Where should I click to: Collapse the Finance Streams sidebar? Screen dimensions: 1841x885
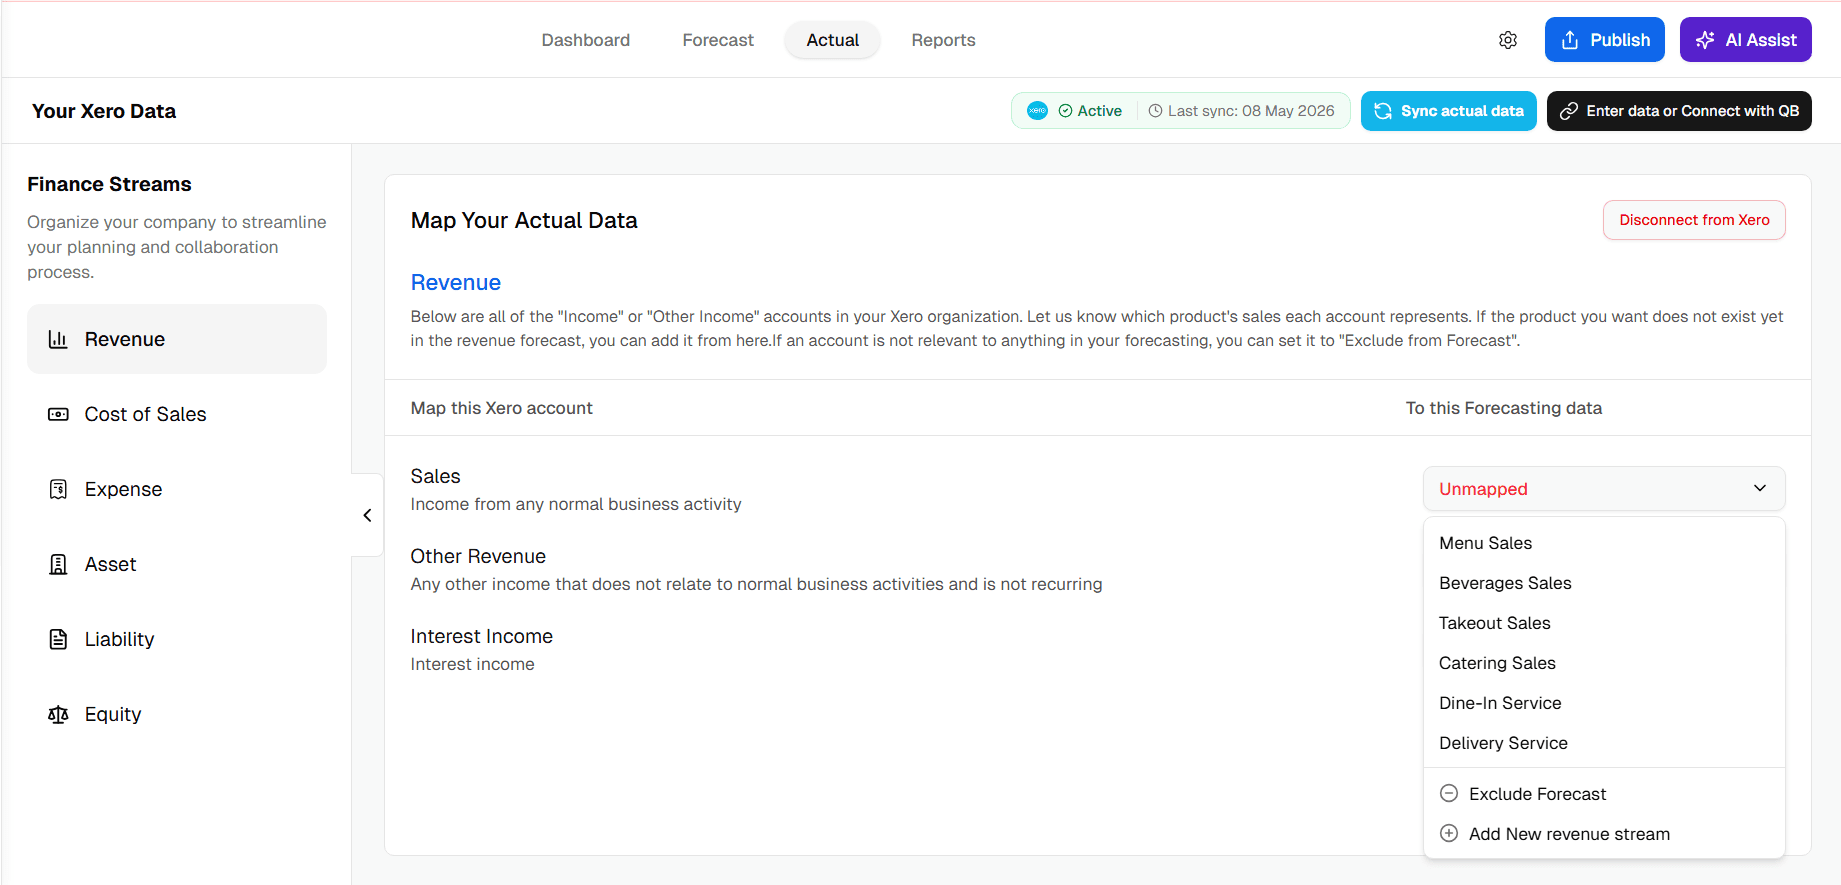coord(367,515)
